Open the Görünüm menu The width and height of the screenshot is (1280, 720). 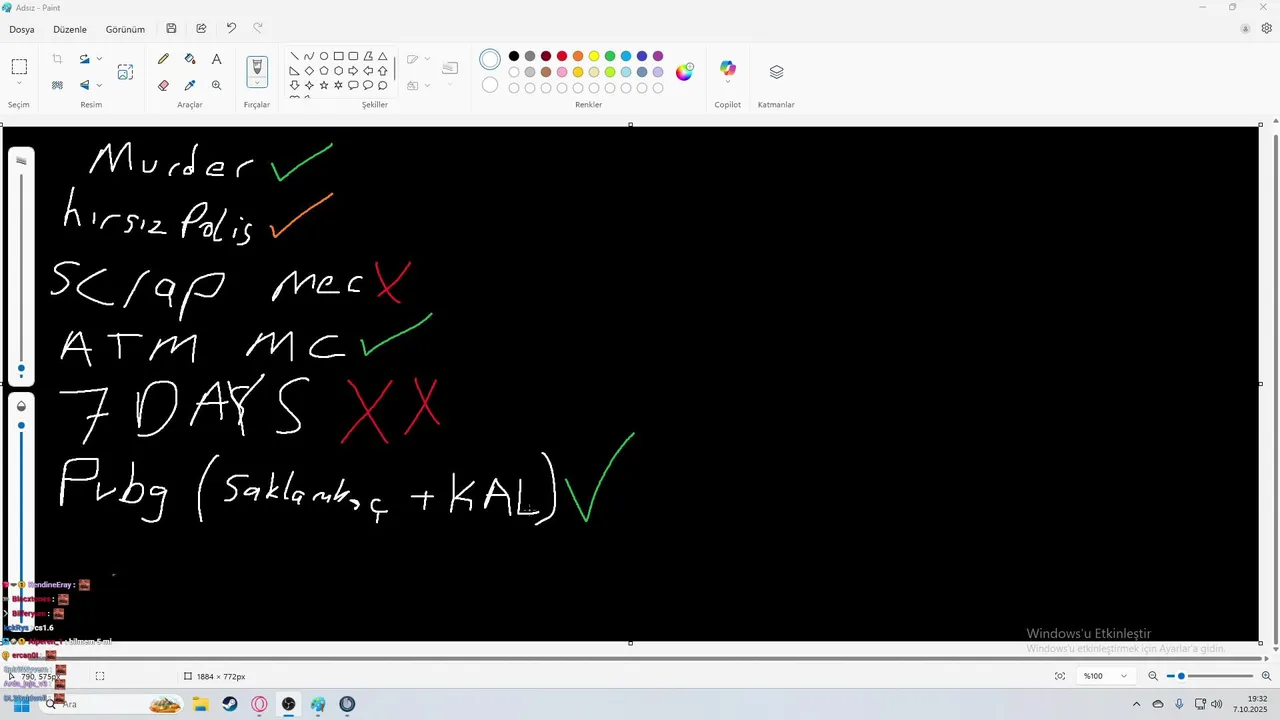click(x=125, y=29)
